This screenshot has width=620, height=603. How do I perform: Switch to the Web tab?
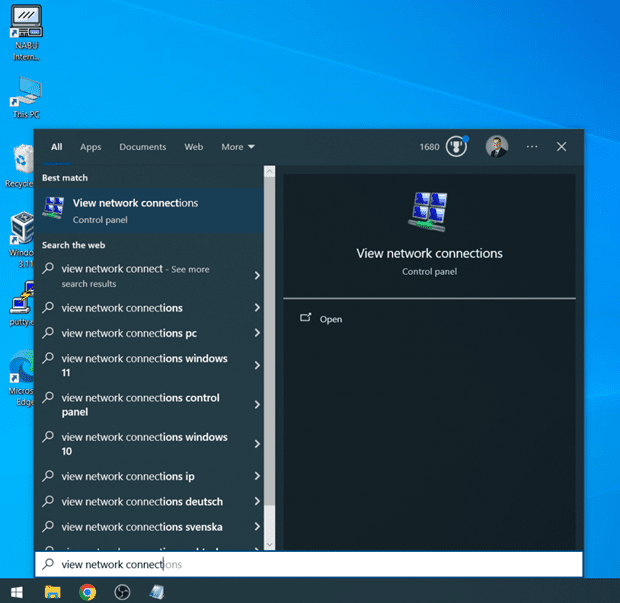193,147
